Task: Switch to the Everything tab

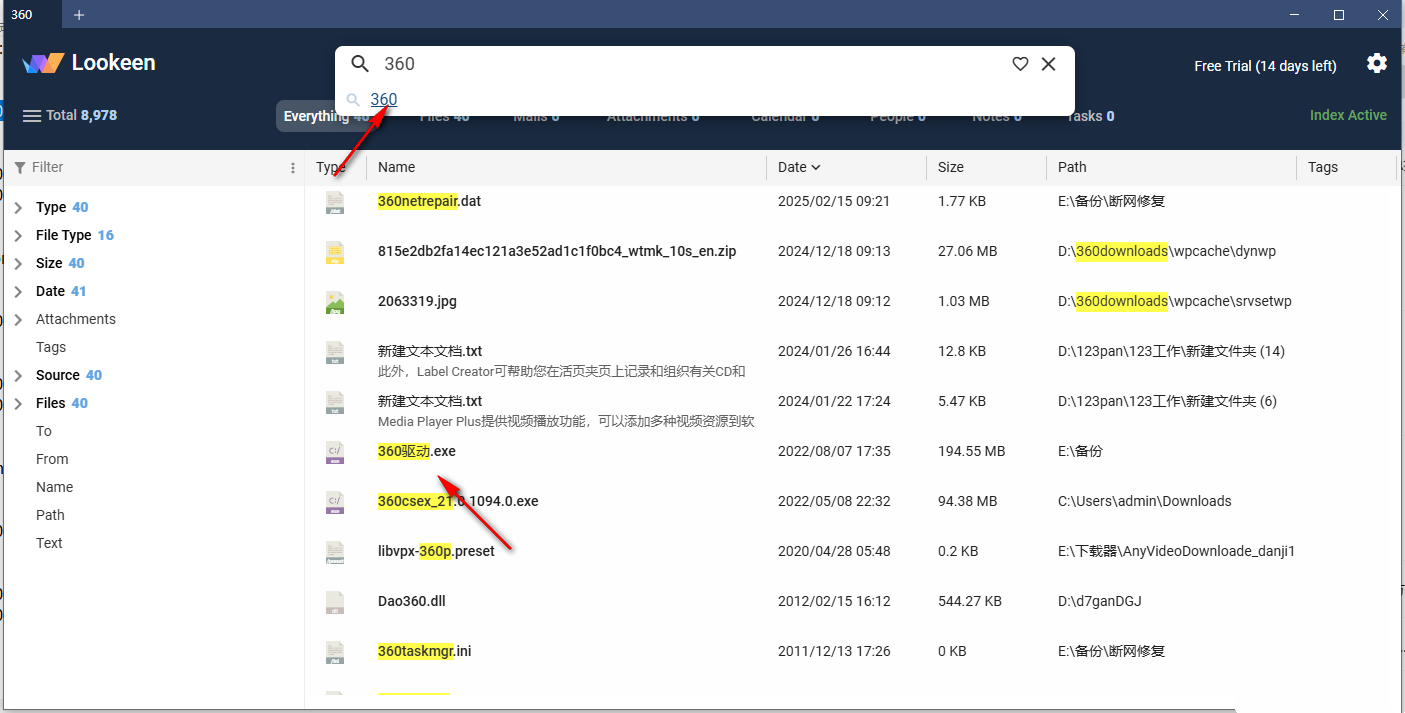Action: click(x=315, y=116)
